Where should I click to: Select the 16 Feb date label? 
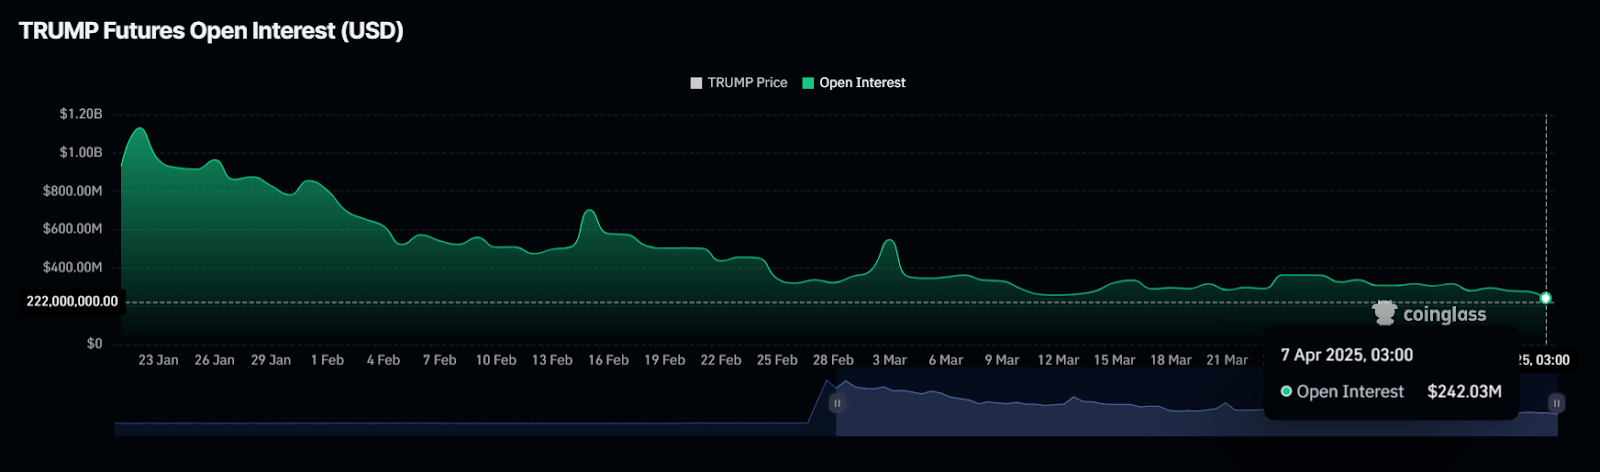[608, 360]
